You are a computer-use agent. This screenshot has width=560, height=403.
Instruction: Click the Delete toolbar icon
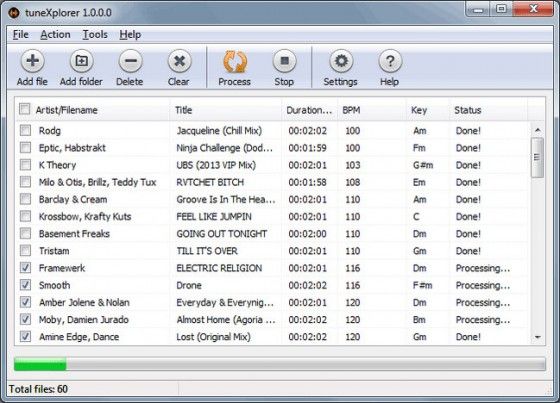tap(130, 61)
